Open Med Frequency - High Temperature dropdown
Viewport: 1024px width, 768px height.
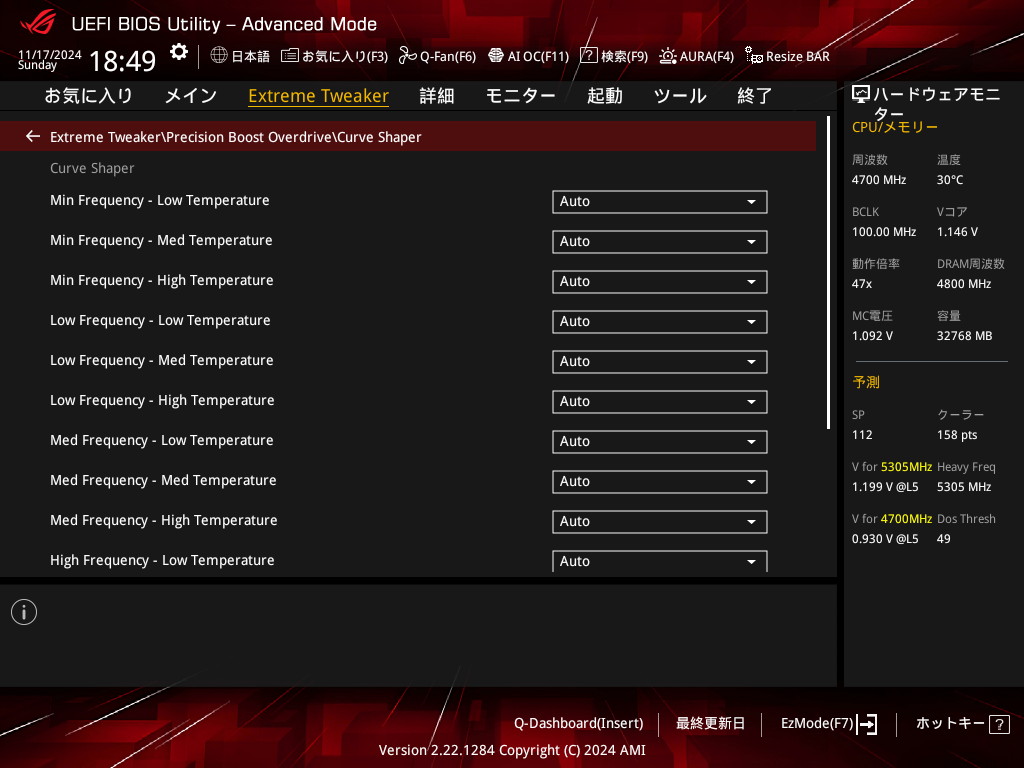click(660, 521)
